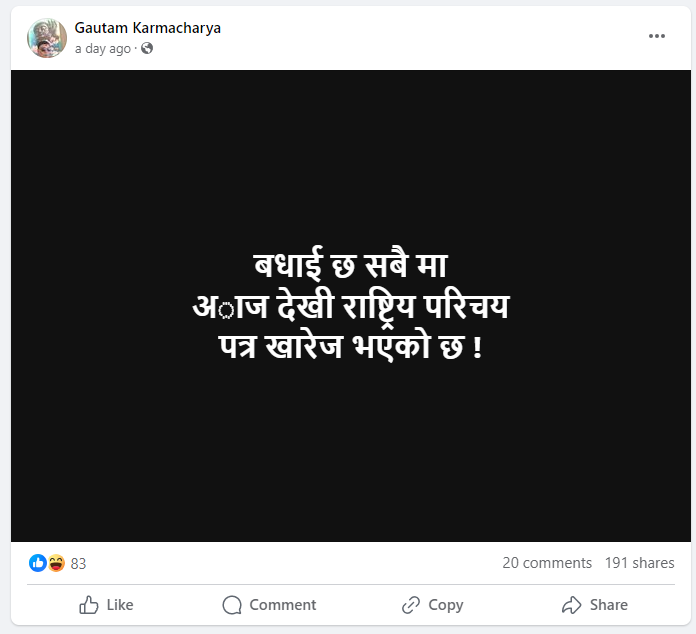
Task: Open the Share button label
Action: pos(608,605)
